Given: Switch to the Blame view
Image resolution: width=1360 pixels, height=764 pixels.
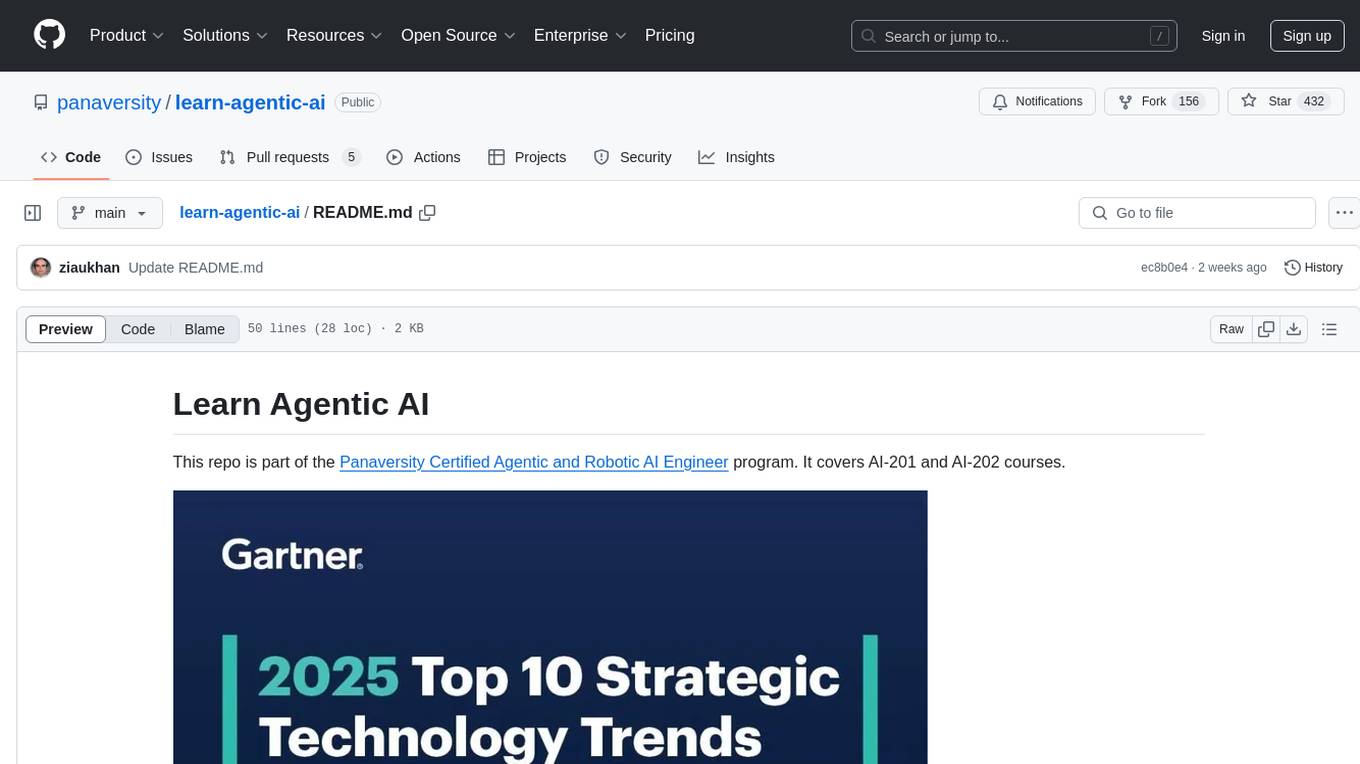Looking at the screenshot, I should pyautogui.click(x=204, y=329).
